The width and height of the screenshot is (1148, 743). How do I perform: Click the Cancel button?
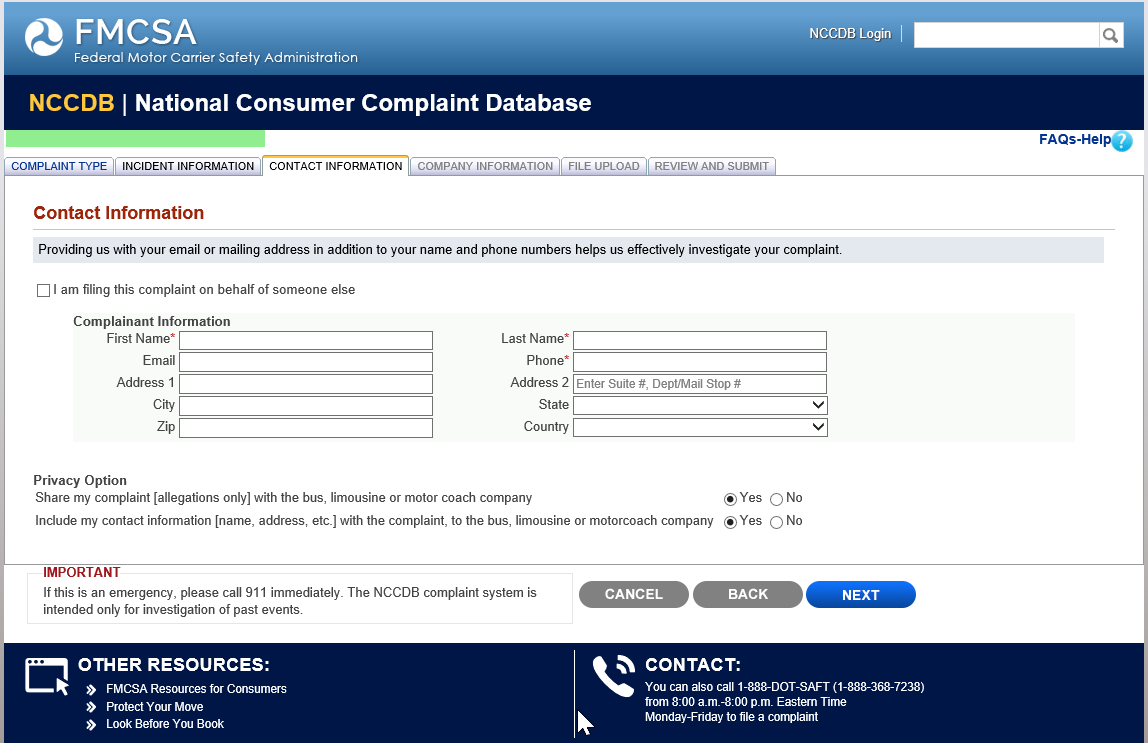tap(634, 594)
